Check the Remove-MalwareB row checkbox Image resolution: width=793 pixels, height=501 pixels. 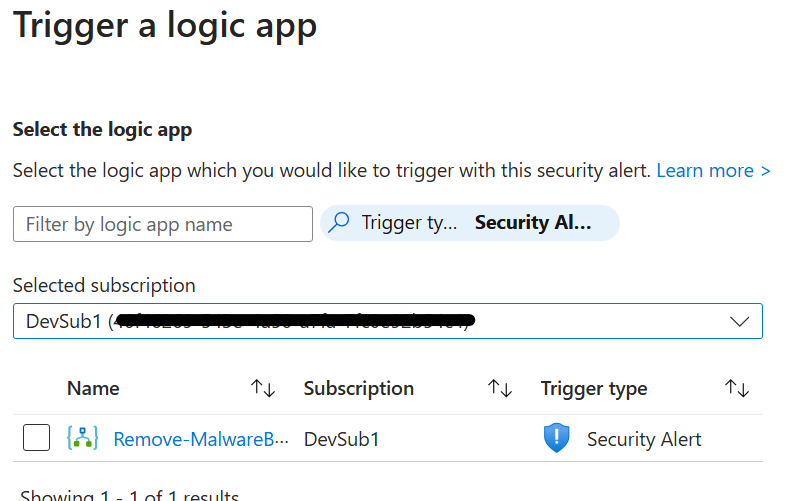point(36,437)
